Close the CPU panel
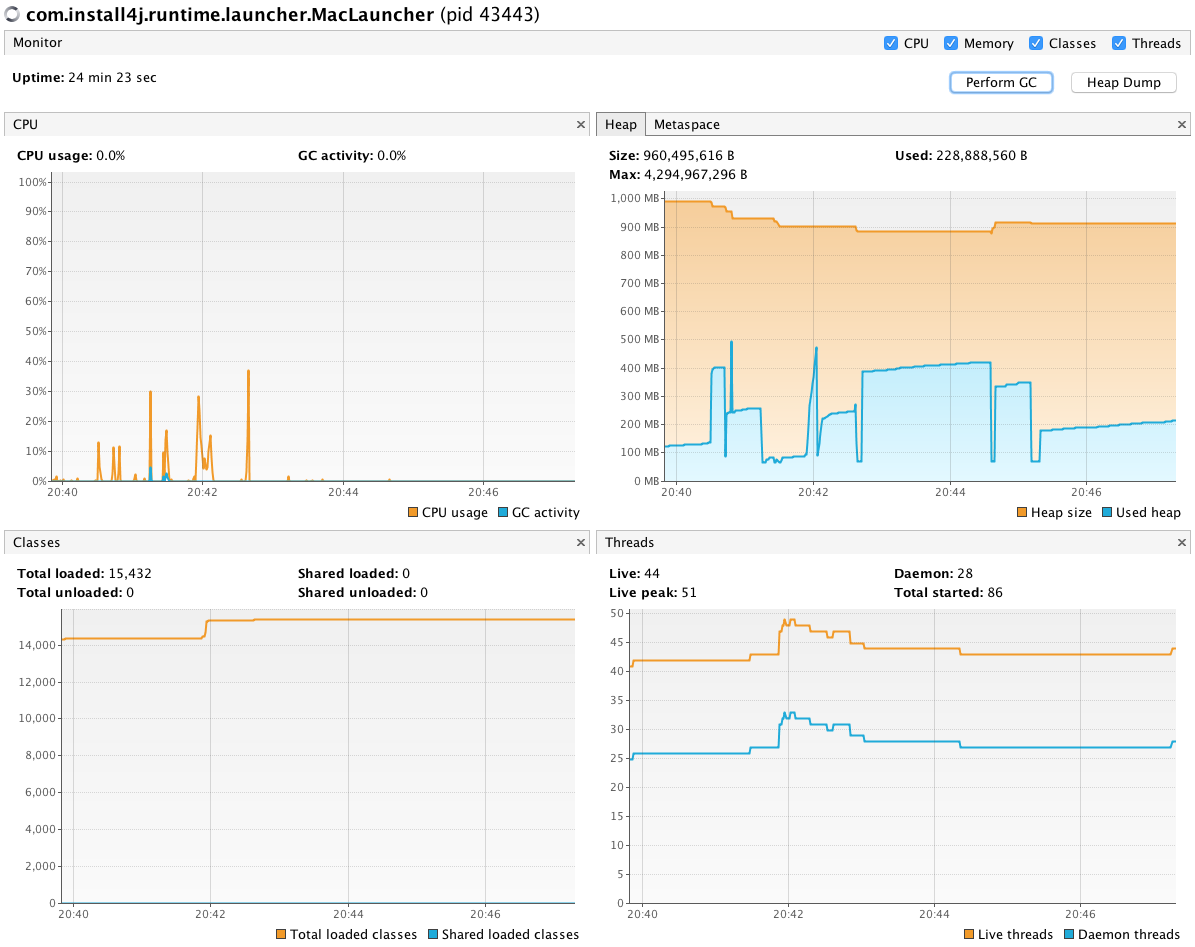 (x=581, y=124)
